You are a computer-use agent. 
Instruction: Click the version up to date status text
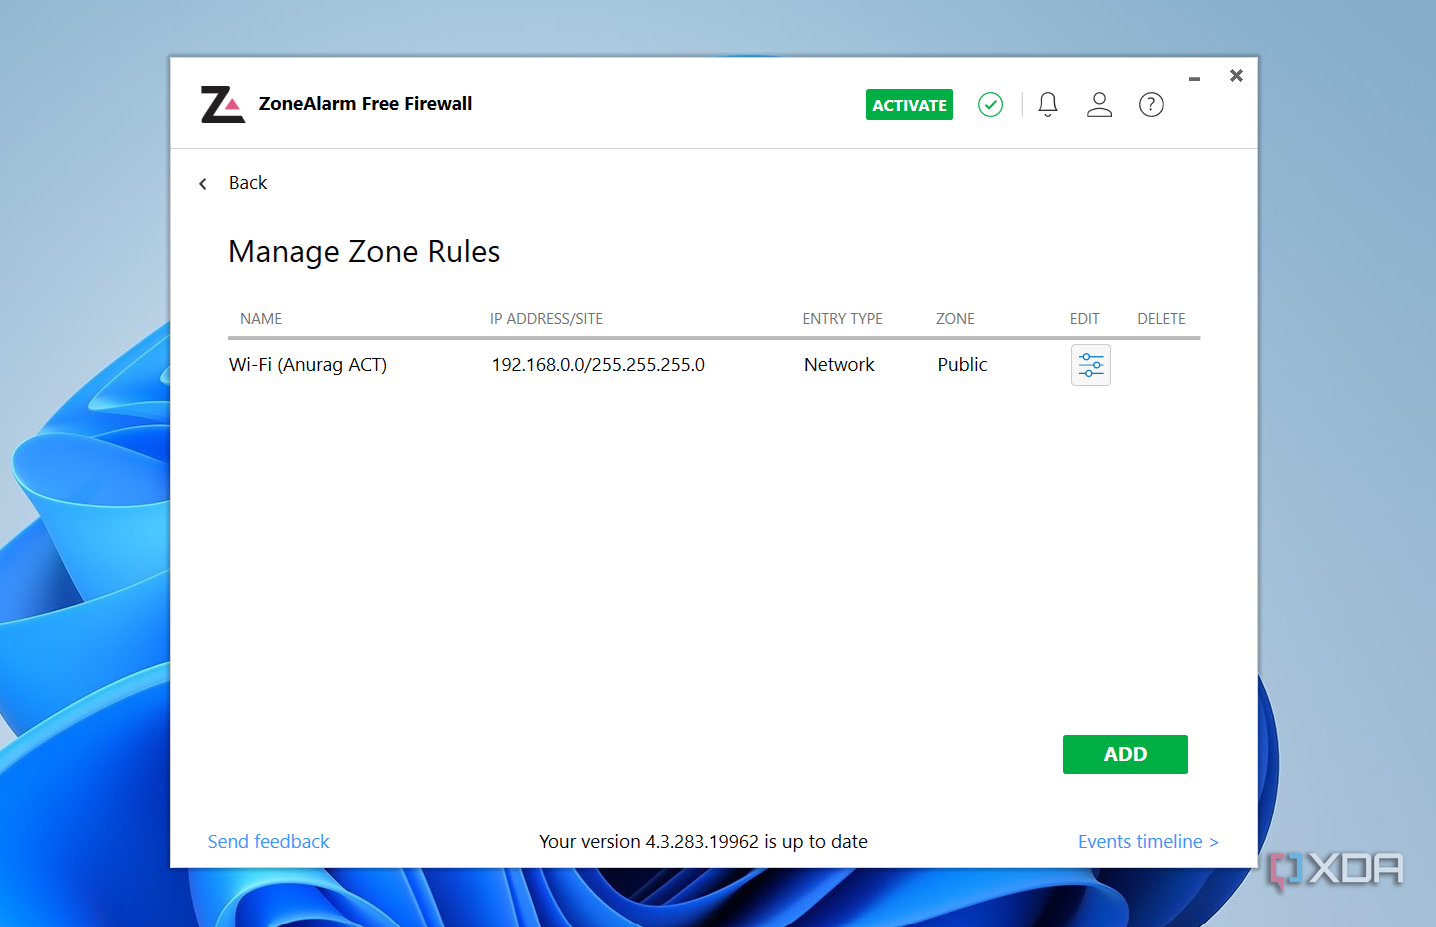click(703, 842)
